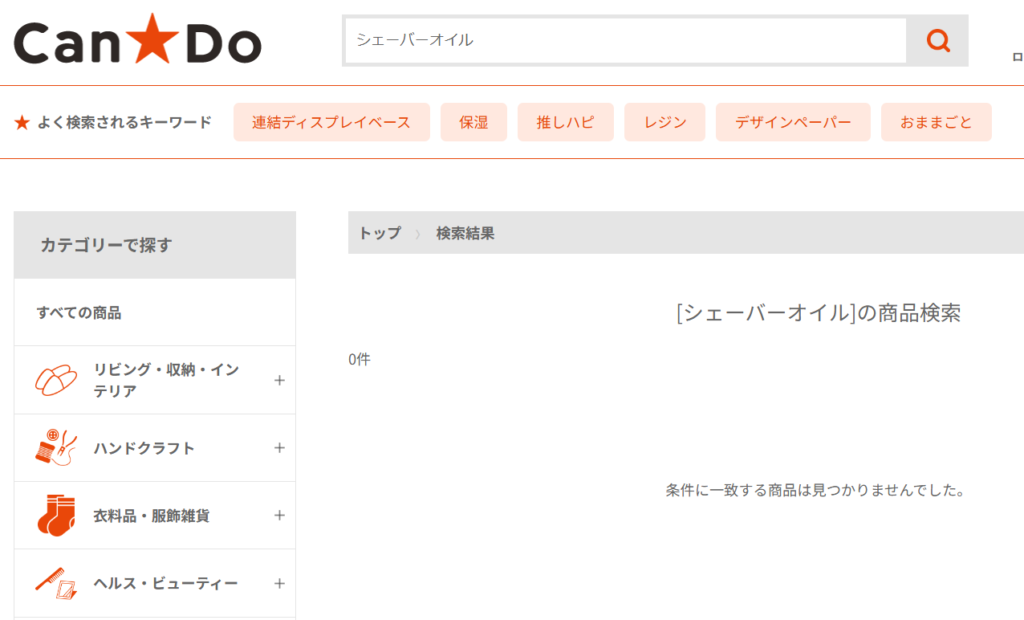Select the デザインペーパー keyword tag

pos(793,122)
